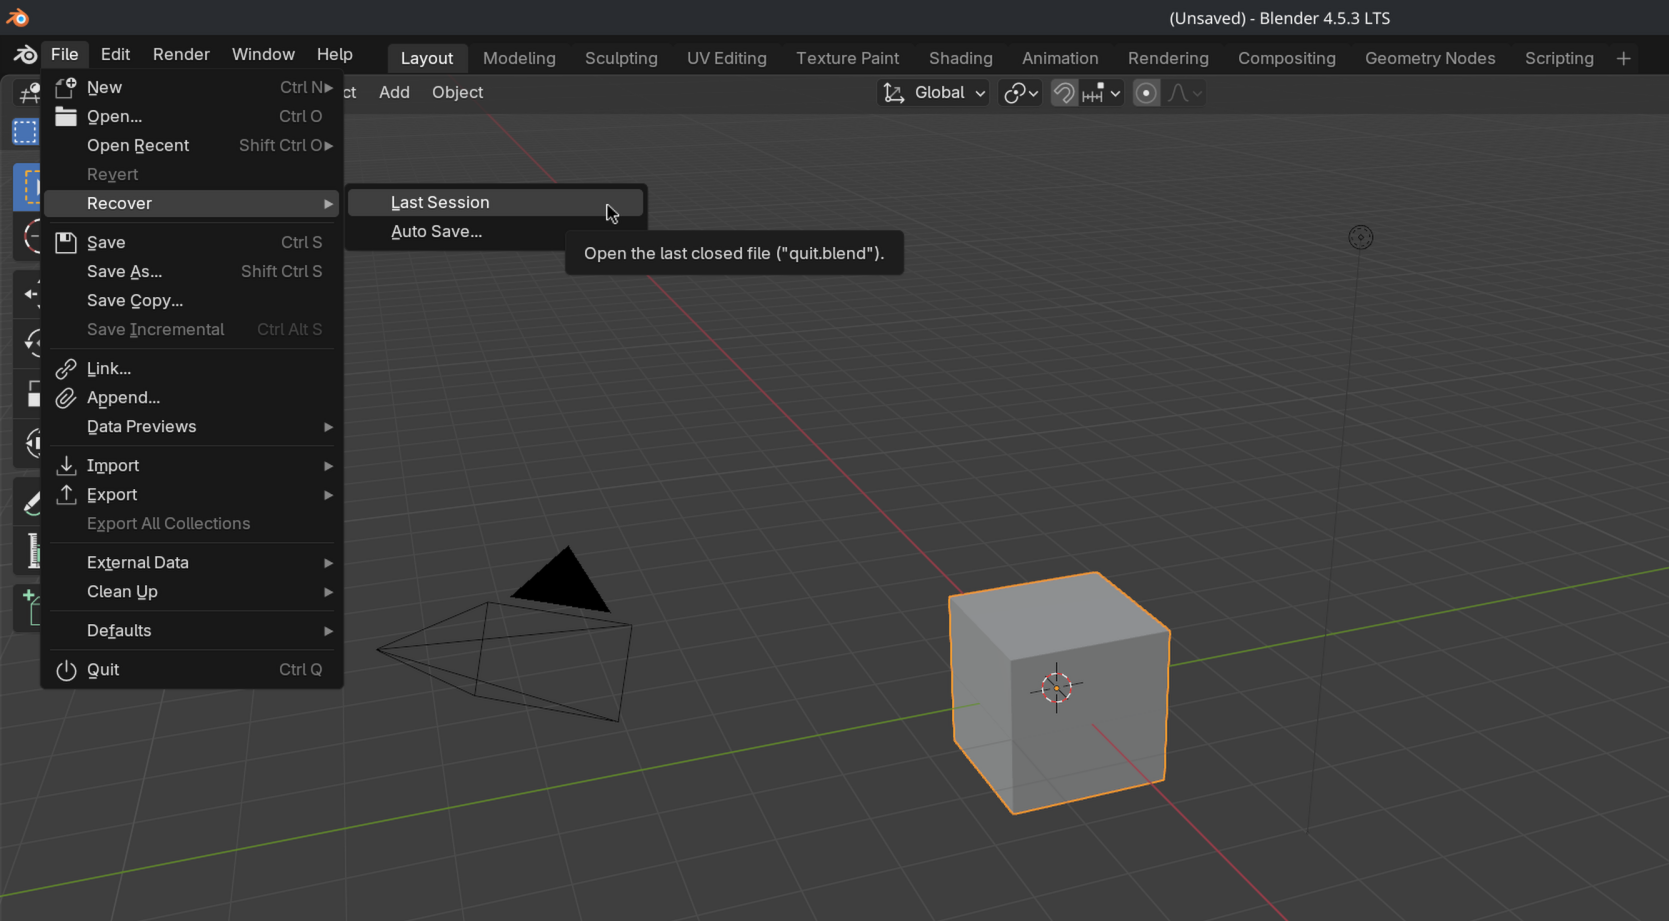The image size is (1669, 921).
Task: Expand the Export submenu
Action: 192,495
